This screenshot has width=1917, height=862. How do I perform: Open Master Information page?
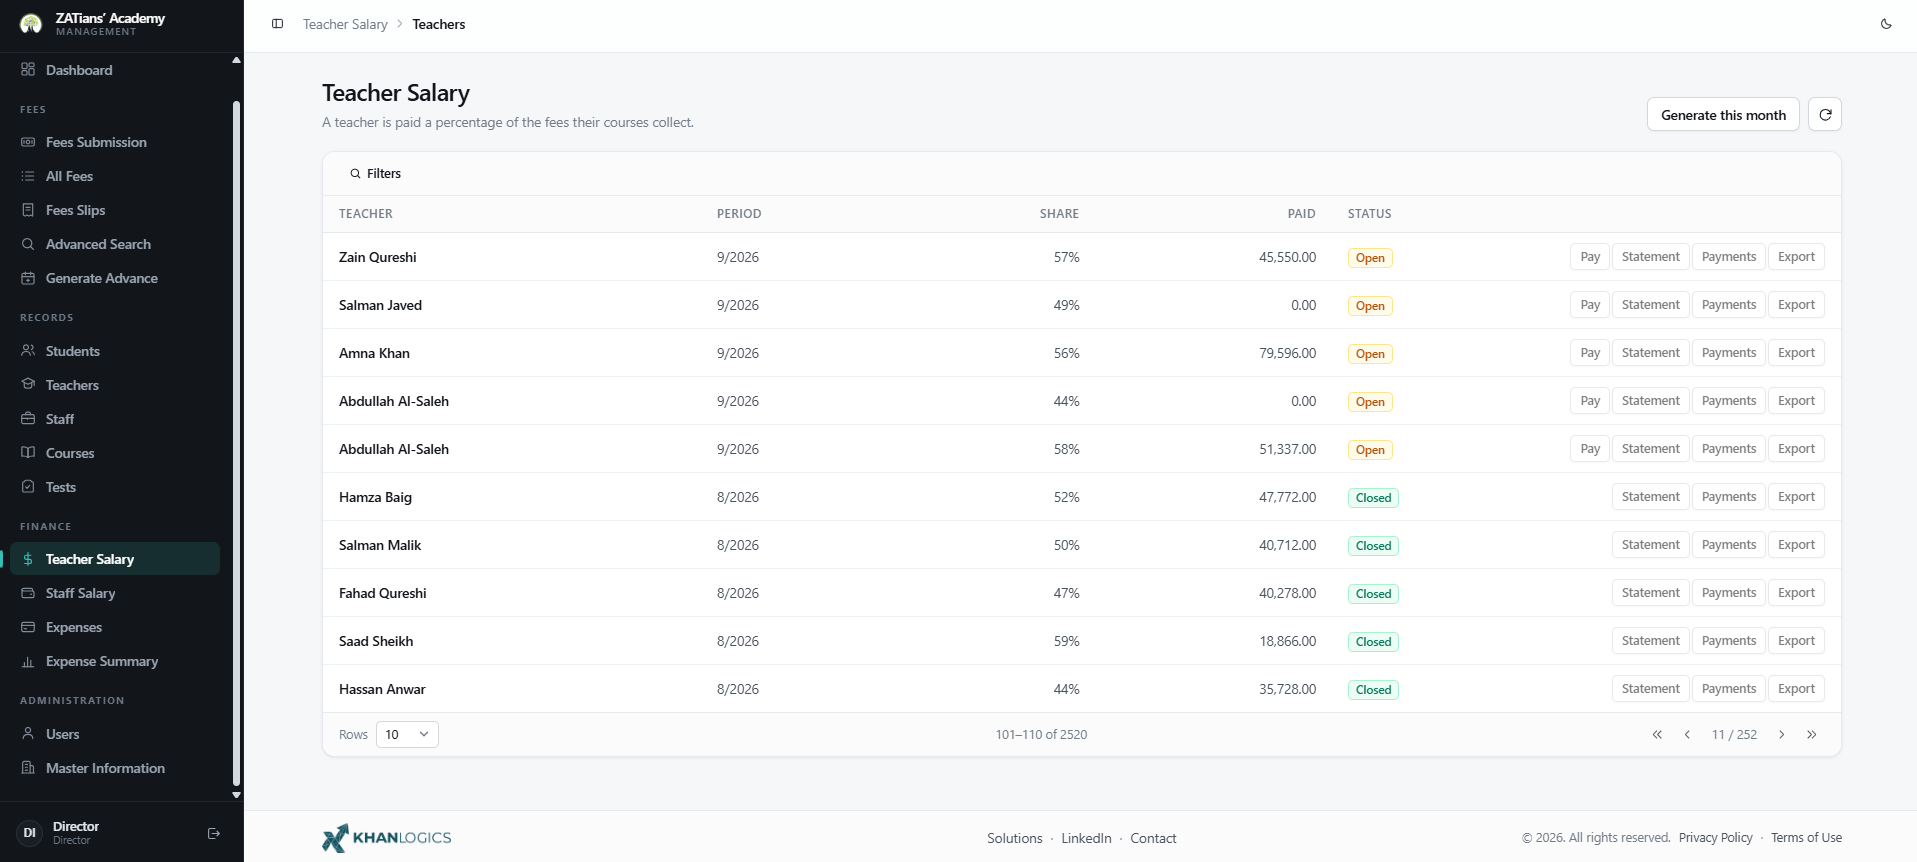pos(115,768)
